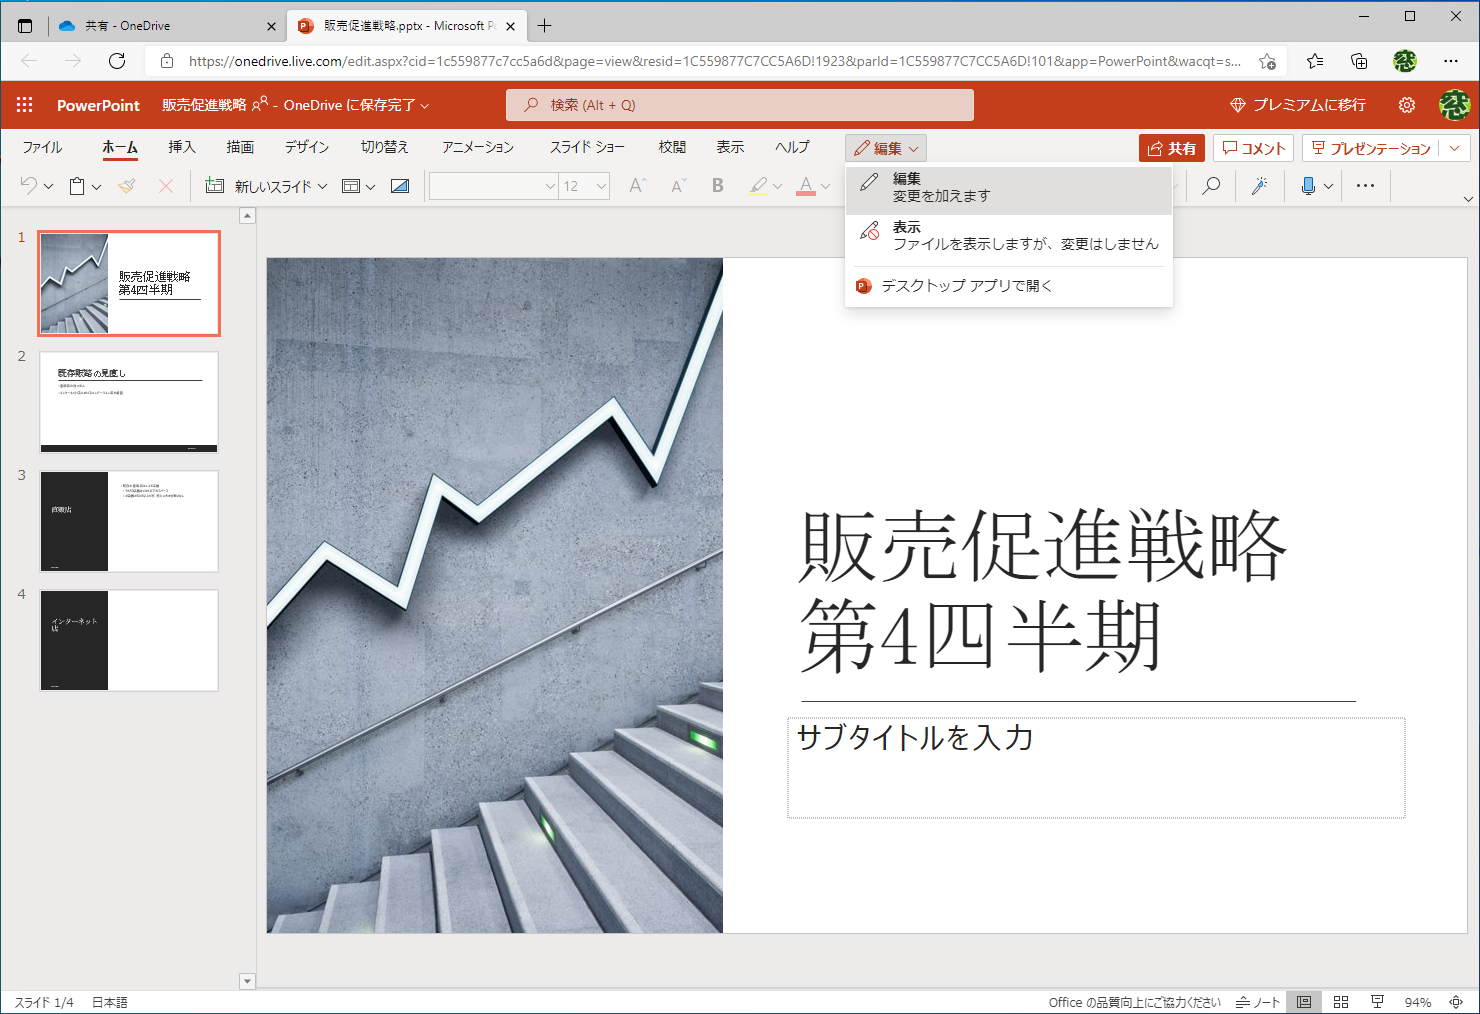Viewport: 1480px width, 1014px height.
Task: Switch to viewing-only mode in the Edit menu
Action: 1000,234
